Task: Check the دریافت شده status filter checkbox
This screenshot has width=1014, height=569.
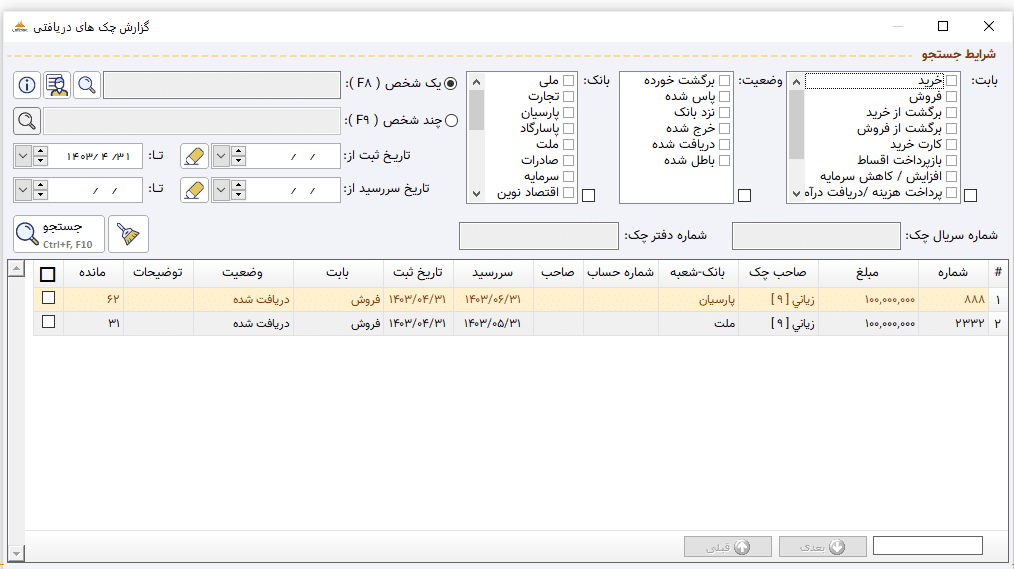Action: [x=724, y=144]
